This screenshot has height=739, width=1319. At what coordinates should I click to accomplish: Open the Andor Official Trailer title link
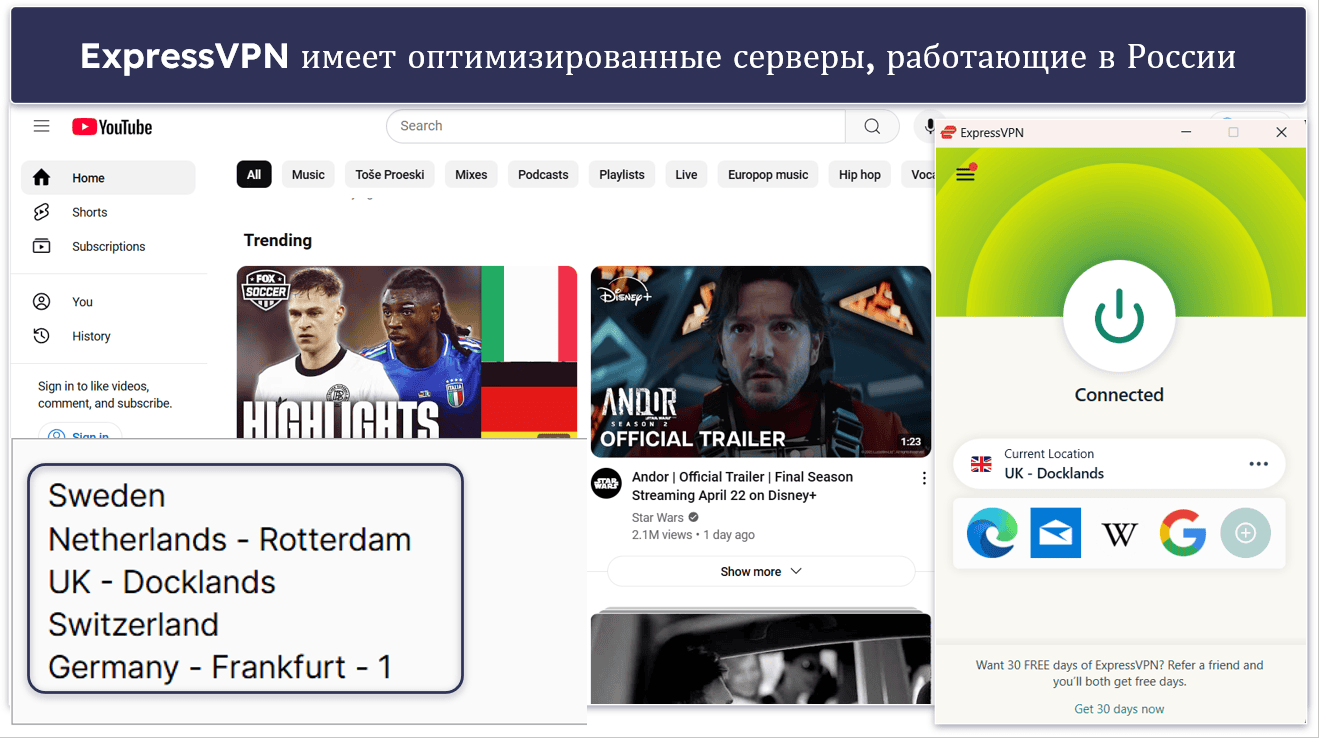[x=742, y=486]
